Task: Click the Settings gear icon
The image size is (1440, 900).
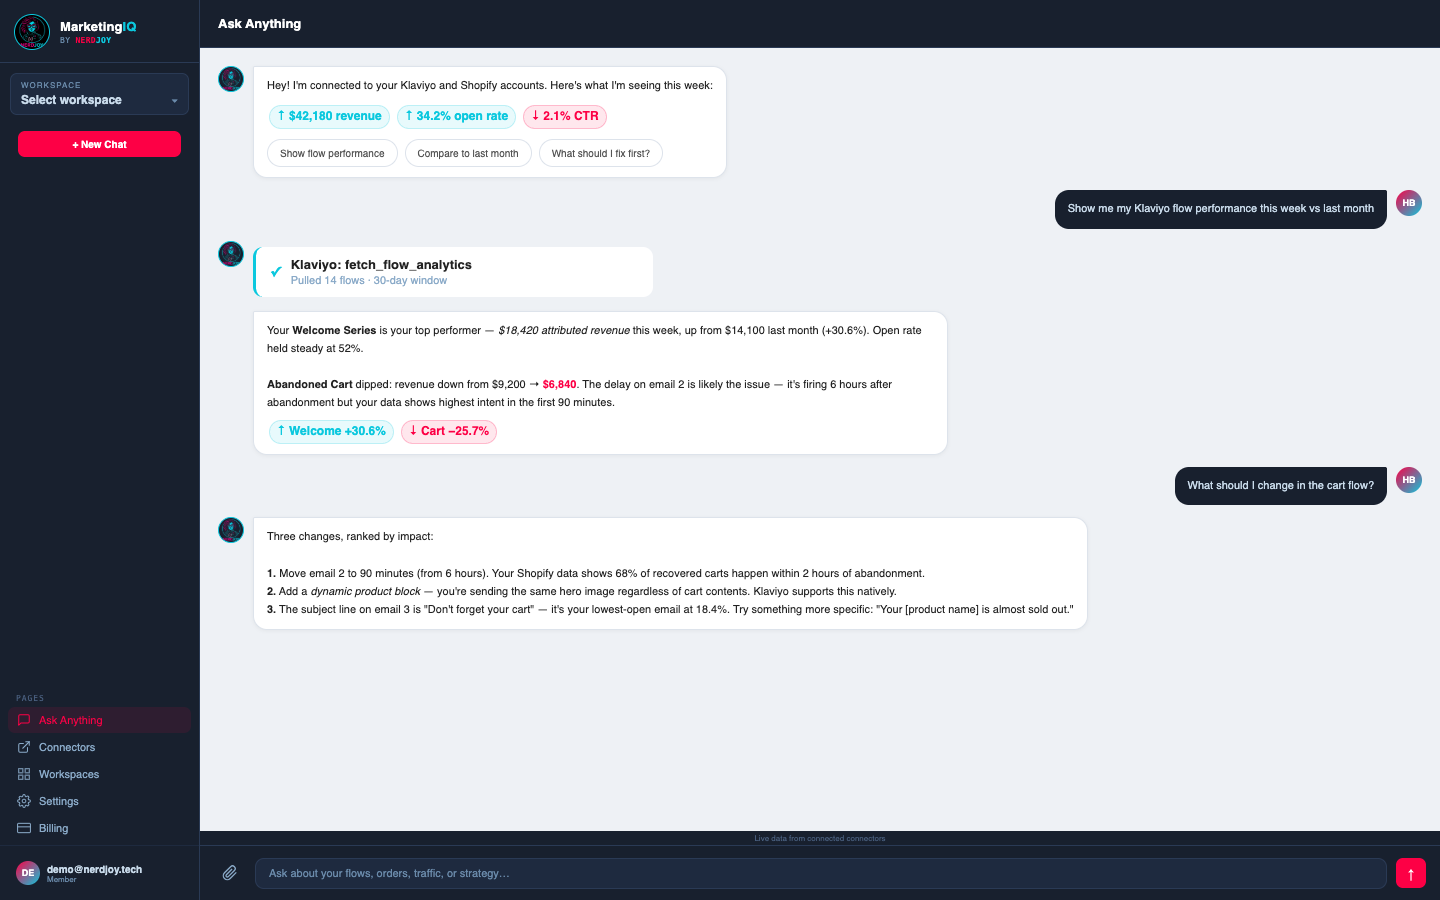Action: (x=24, y=801)
